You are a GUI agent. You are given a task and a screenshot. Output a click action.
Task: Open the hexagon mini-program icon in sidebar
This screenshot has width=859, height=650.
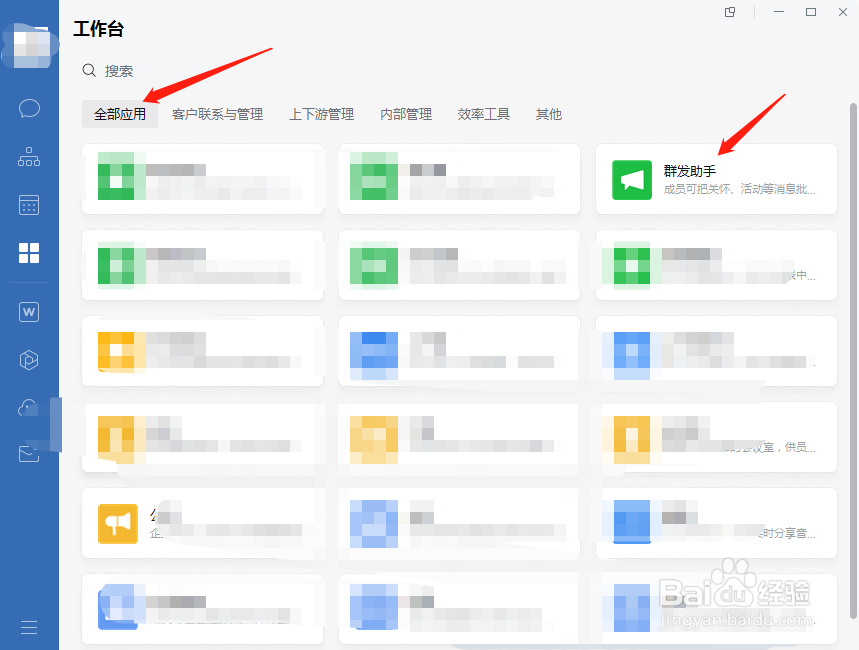tap(29, 359)
